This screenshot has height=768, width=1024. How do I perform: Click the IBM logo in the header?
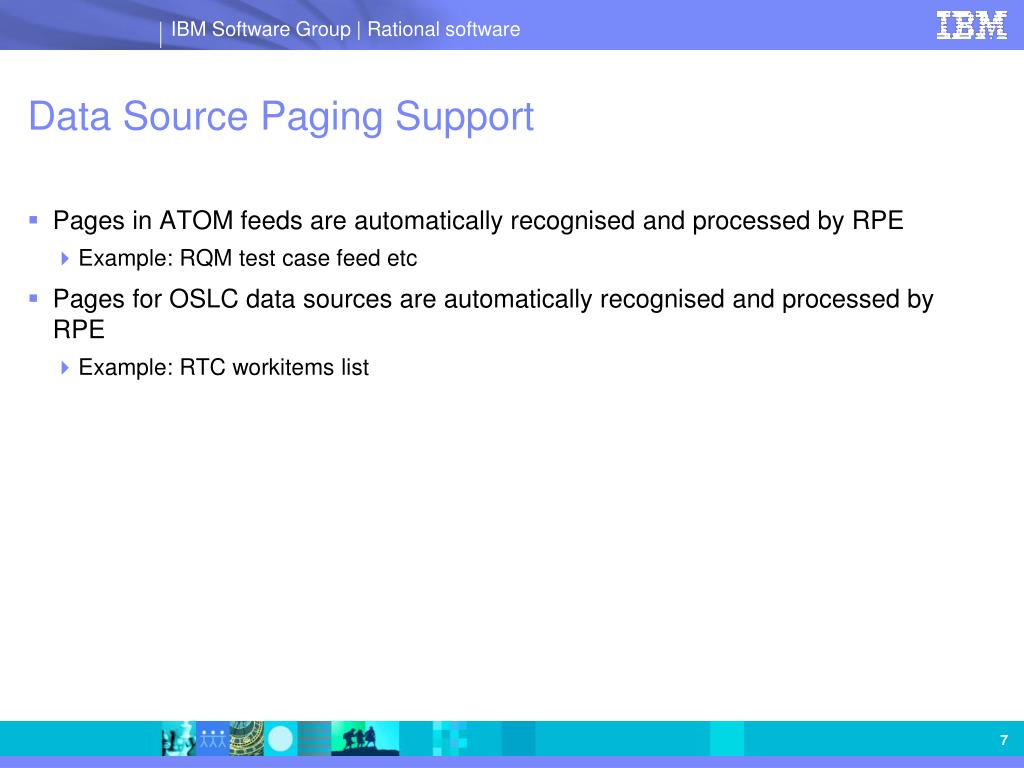pyautogui.click(x=971, y=26)
